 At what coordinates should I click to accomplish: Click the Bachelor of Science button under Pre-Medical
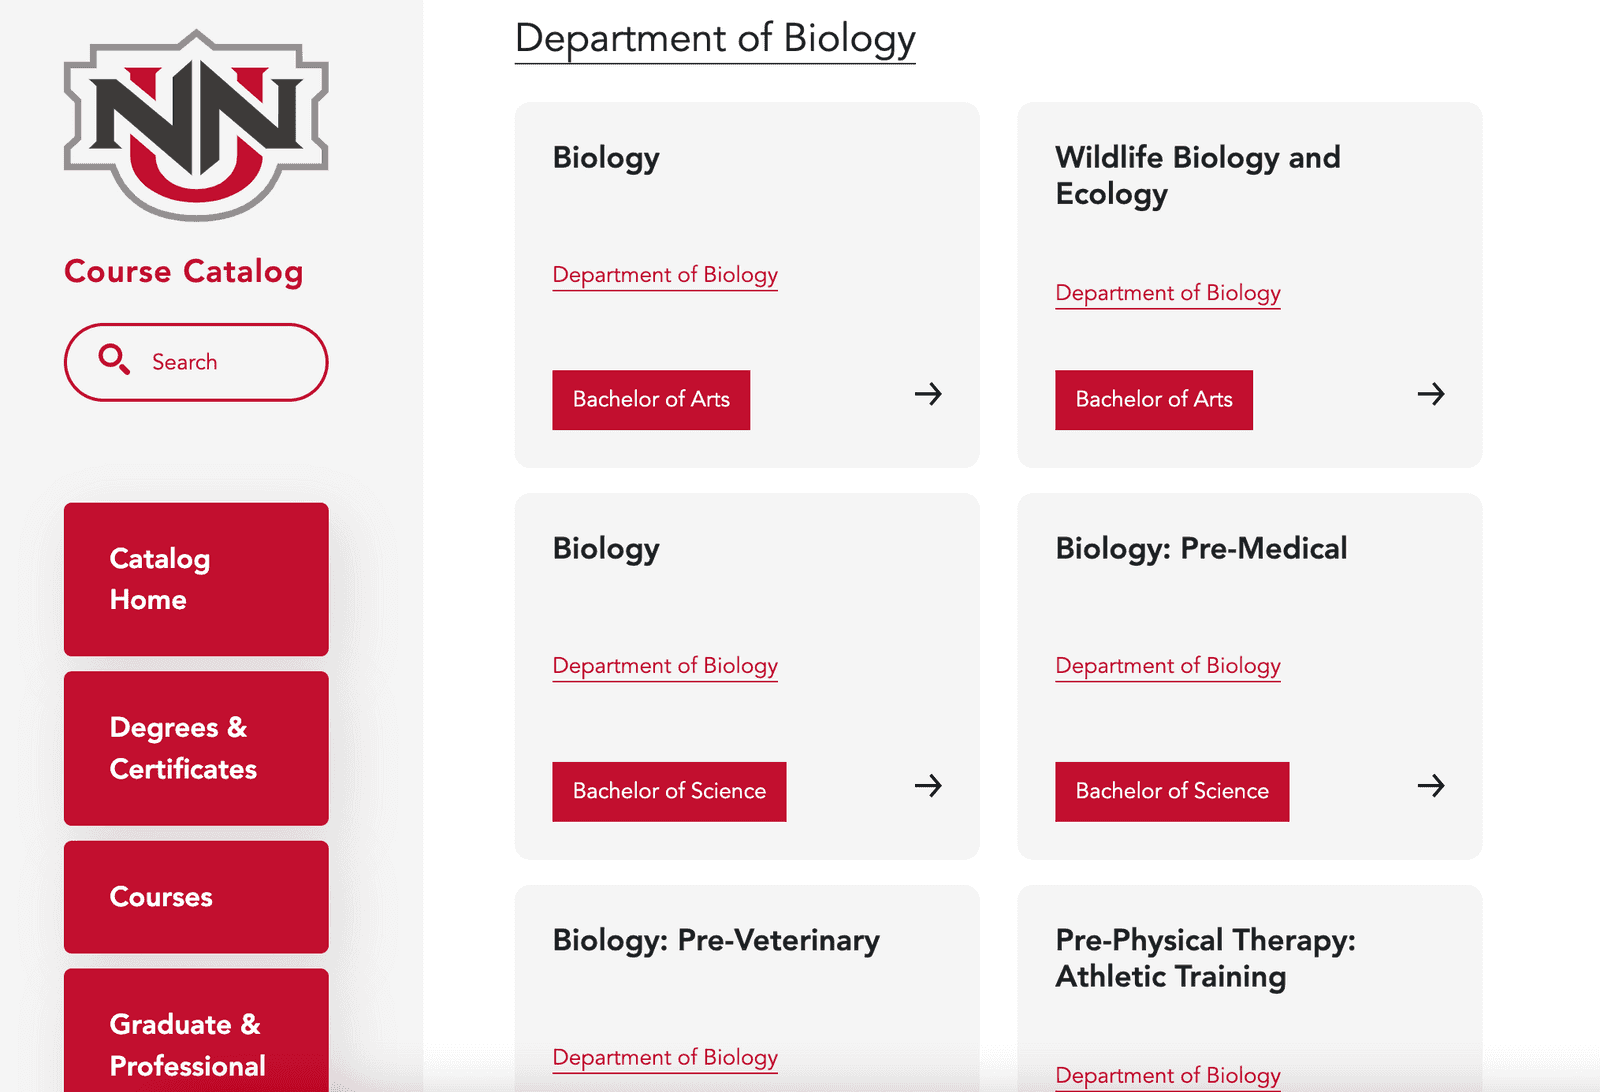click(1172, 792)
